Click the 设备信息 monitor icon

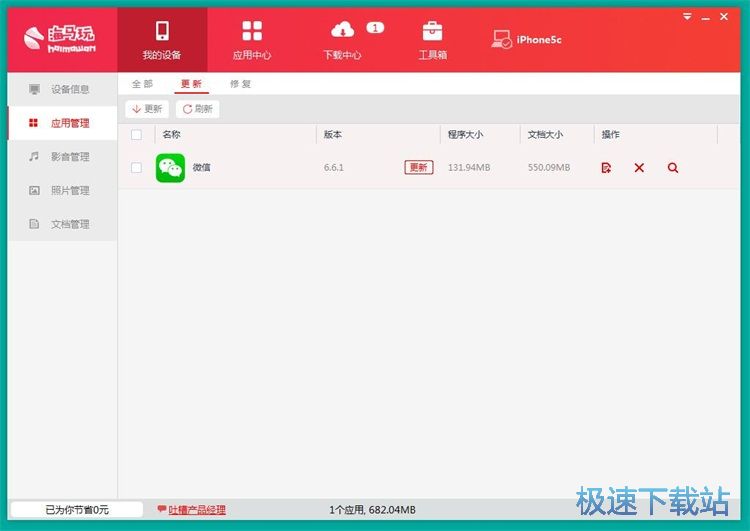click(x=34, y=89)
